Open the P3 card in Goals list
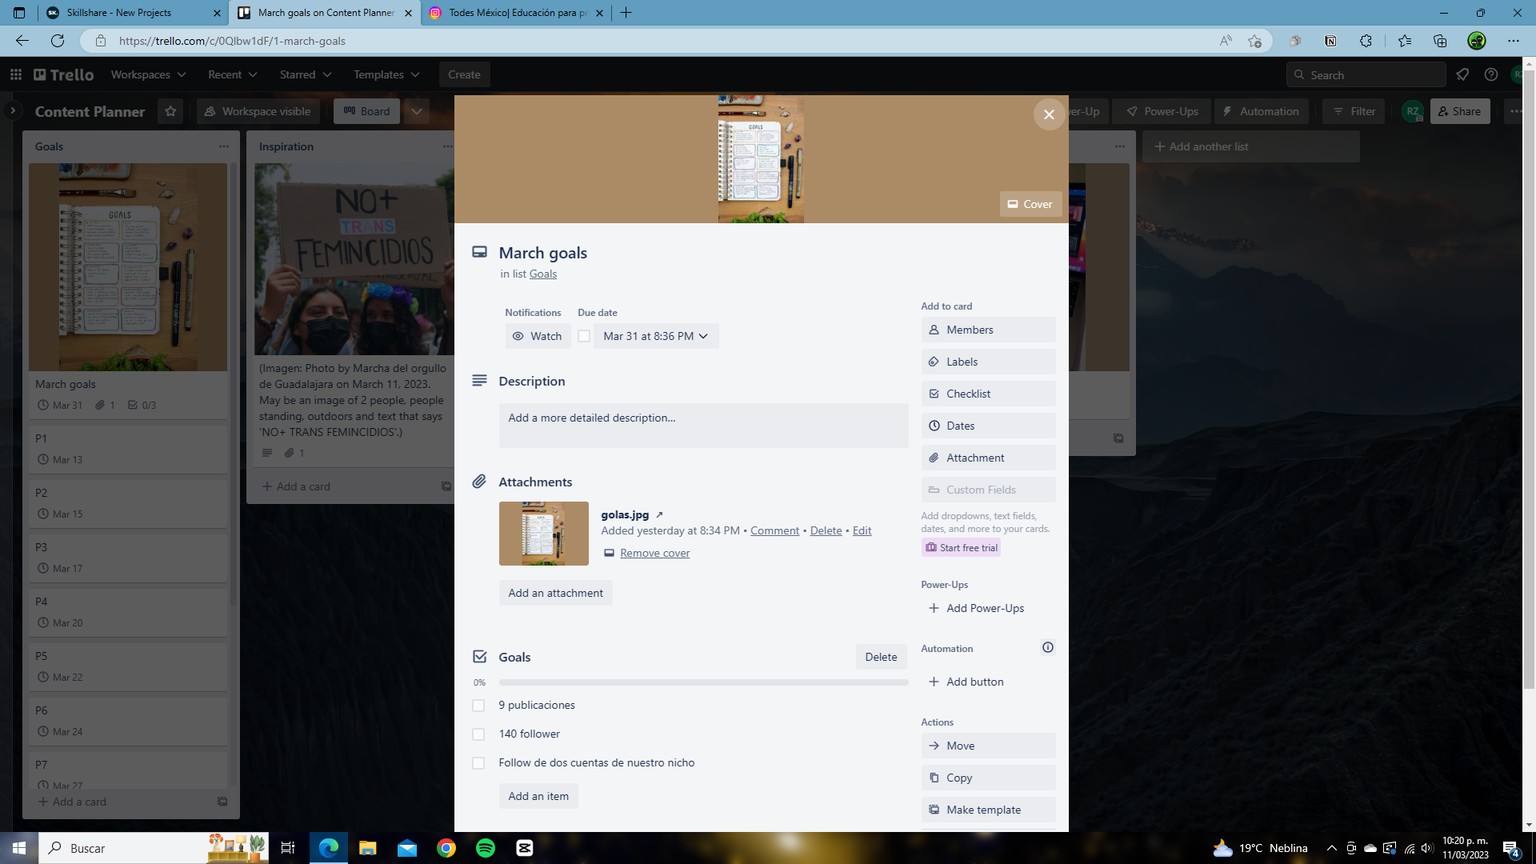 pos(128,558)
